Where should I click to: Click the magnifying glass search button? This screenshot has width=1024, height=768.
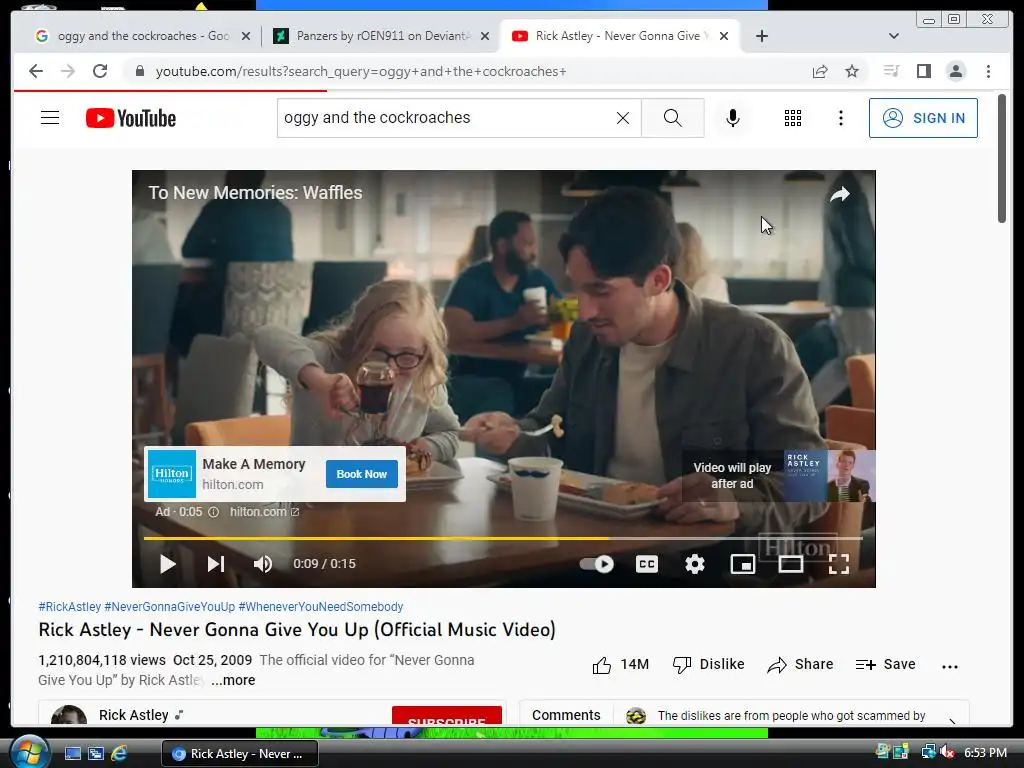[x=673, y=118]
